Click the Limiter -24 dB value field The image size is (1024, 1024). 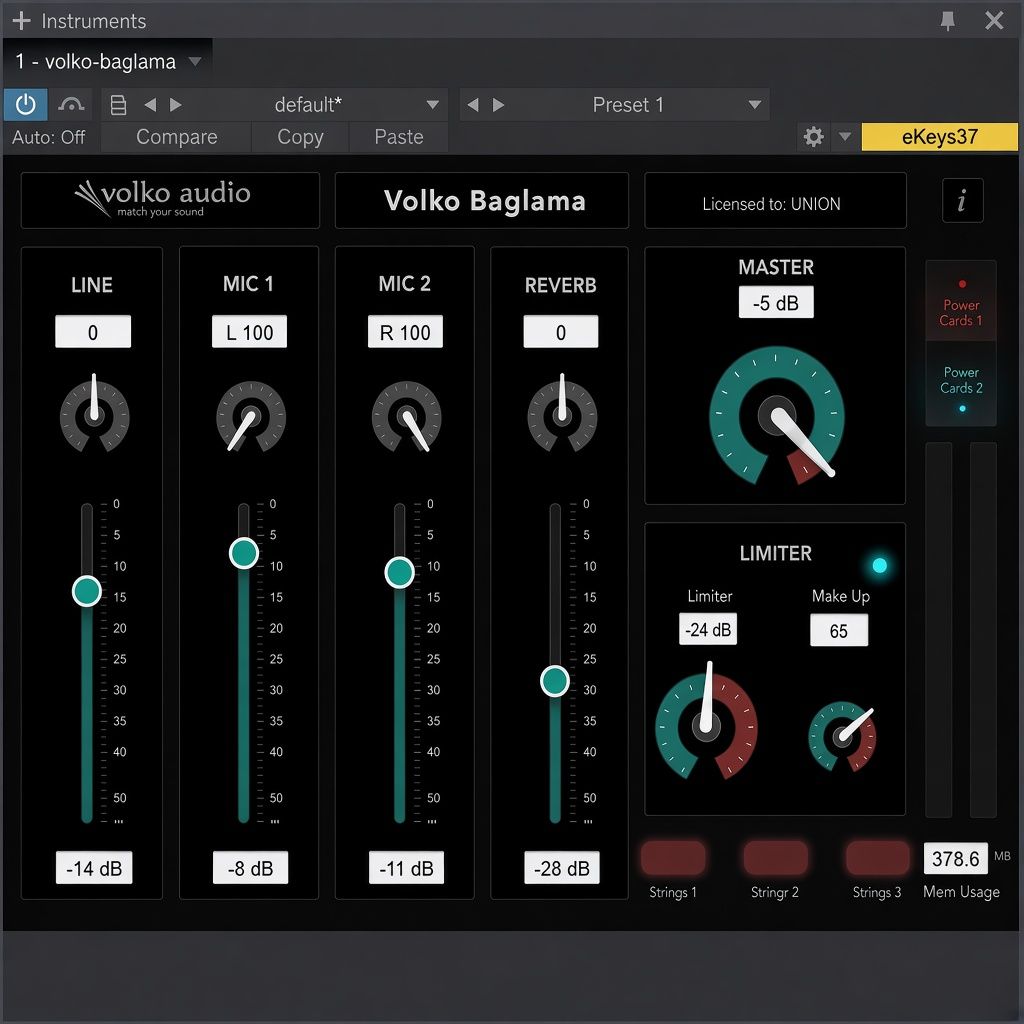[x=708, y=630]
